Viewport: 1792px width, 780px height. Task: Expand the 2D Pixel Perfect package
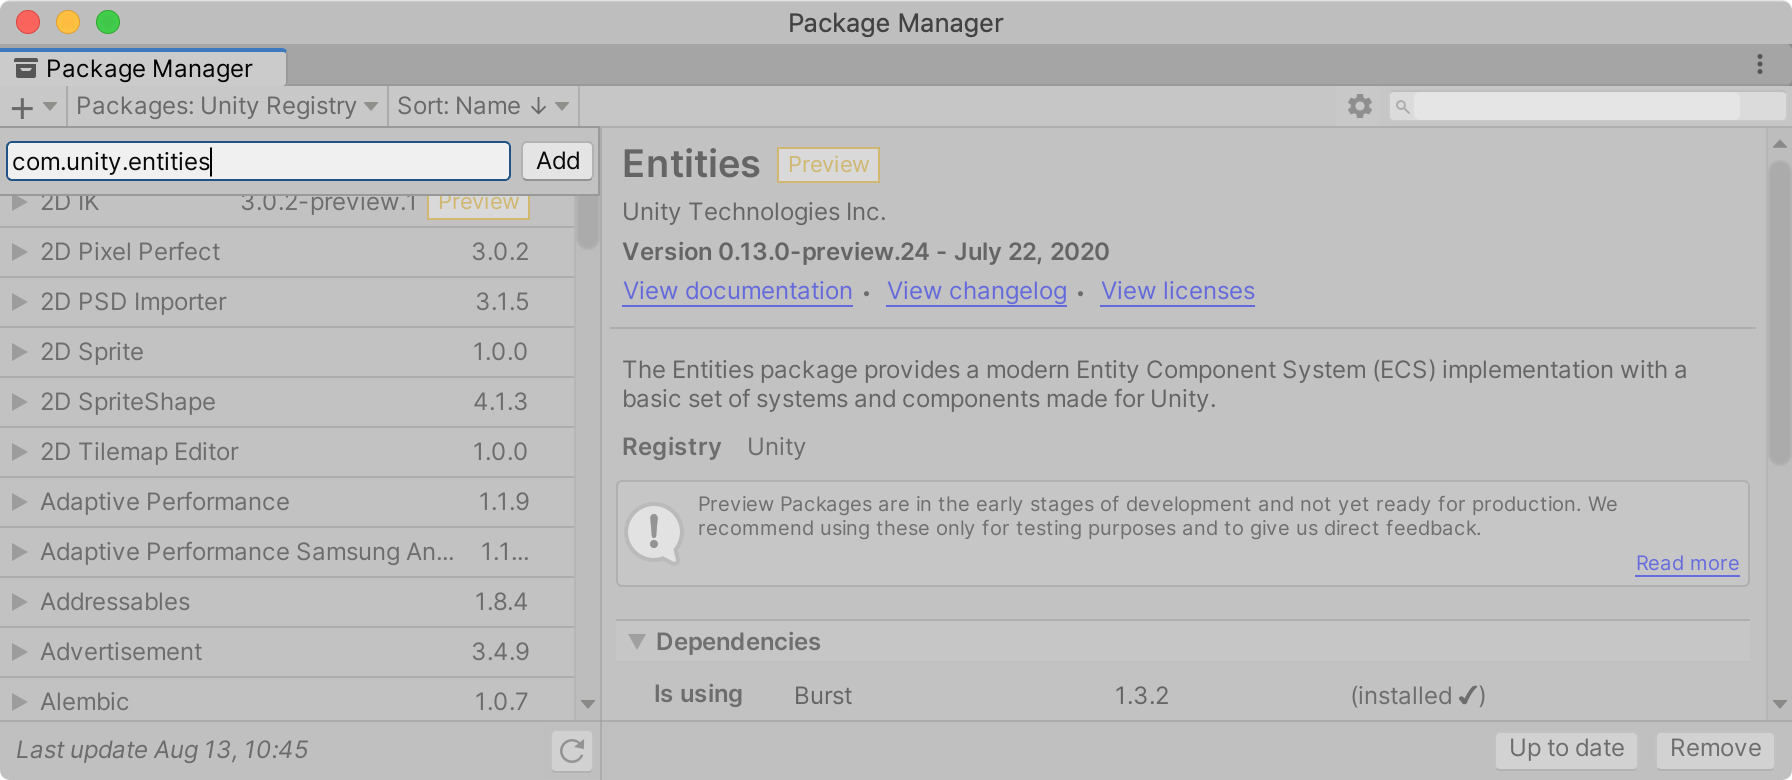point(19,252)
